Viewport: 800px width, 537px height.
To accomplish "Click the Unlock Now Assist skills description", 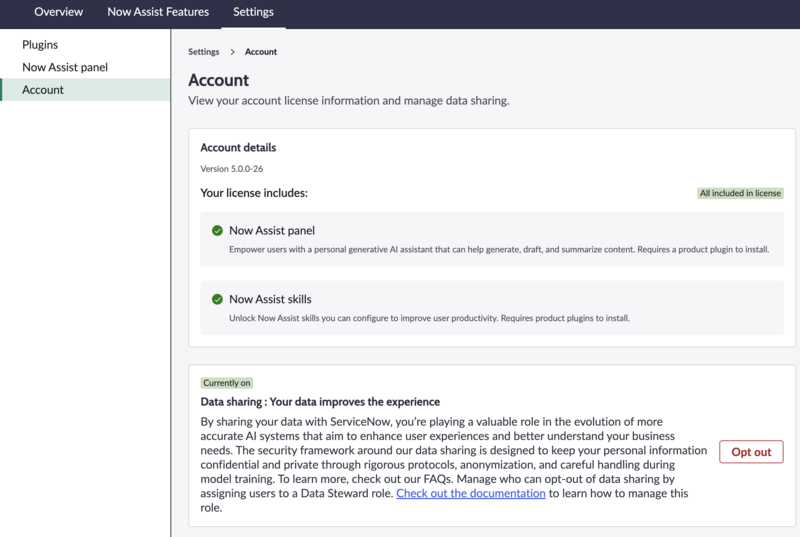I will [x=429, y=318].
